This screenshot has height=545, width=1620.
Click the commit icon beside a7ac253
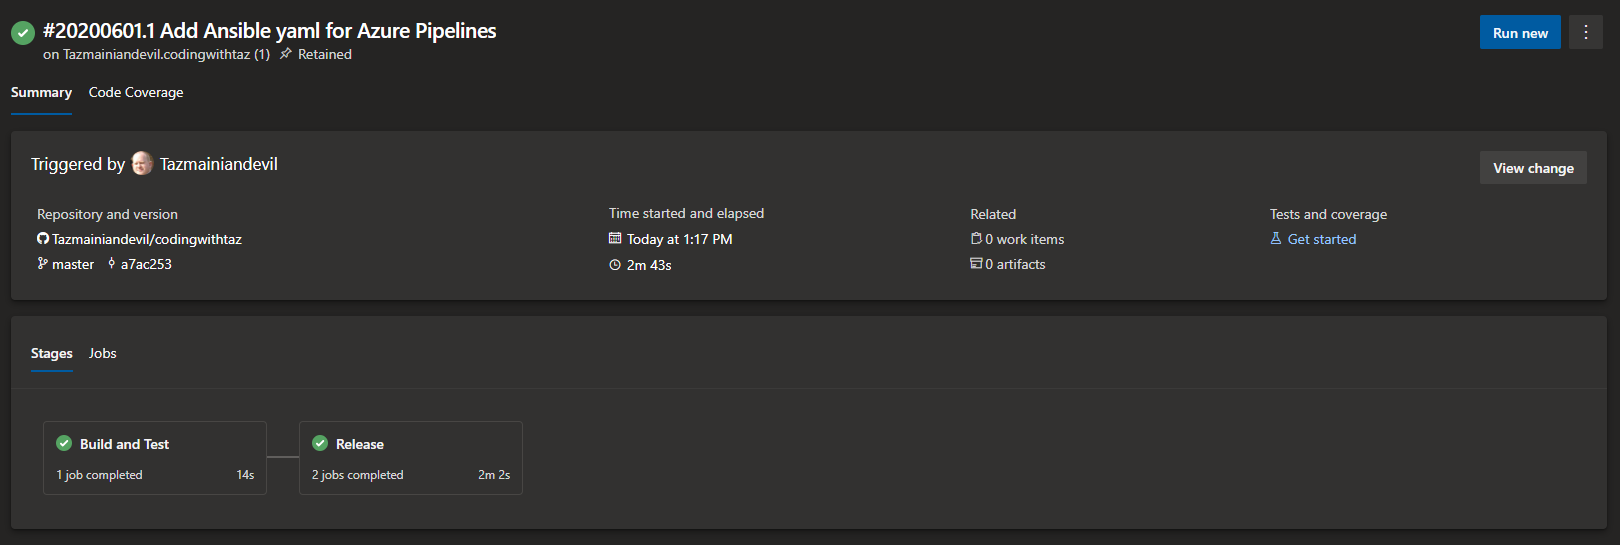[111, 264]
